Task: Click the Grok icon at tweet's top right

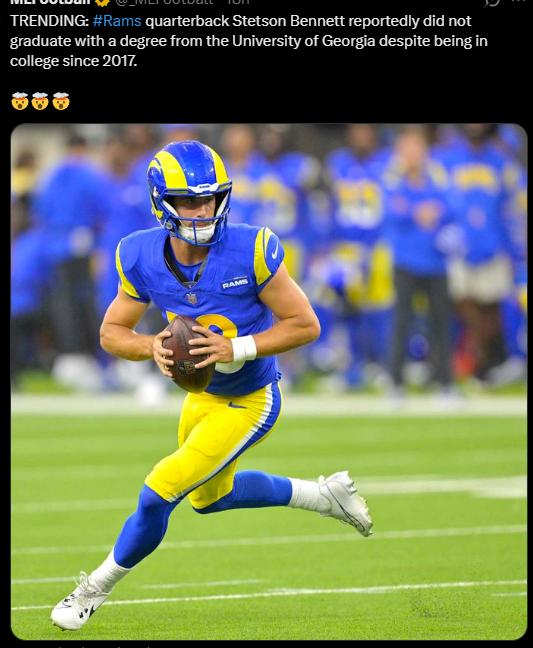Action: coord(492,2)
